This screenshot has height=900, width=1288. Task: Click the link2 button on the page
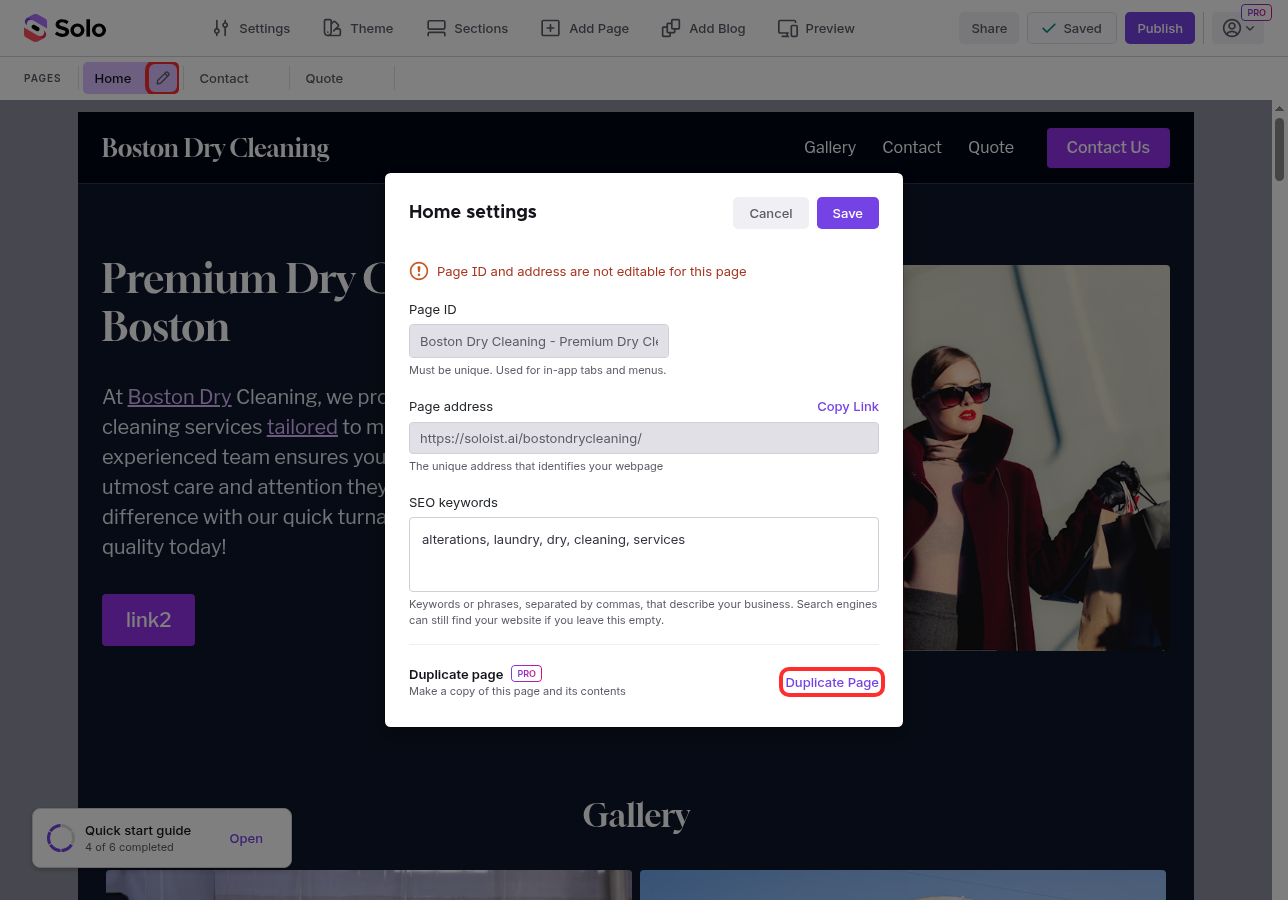pos(148,620)
